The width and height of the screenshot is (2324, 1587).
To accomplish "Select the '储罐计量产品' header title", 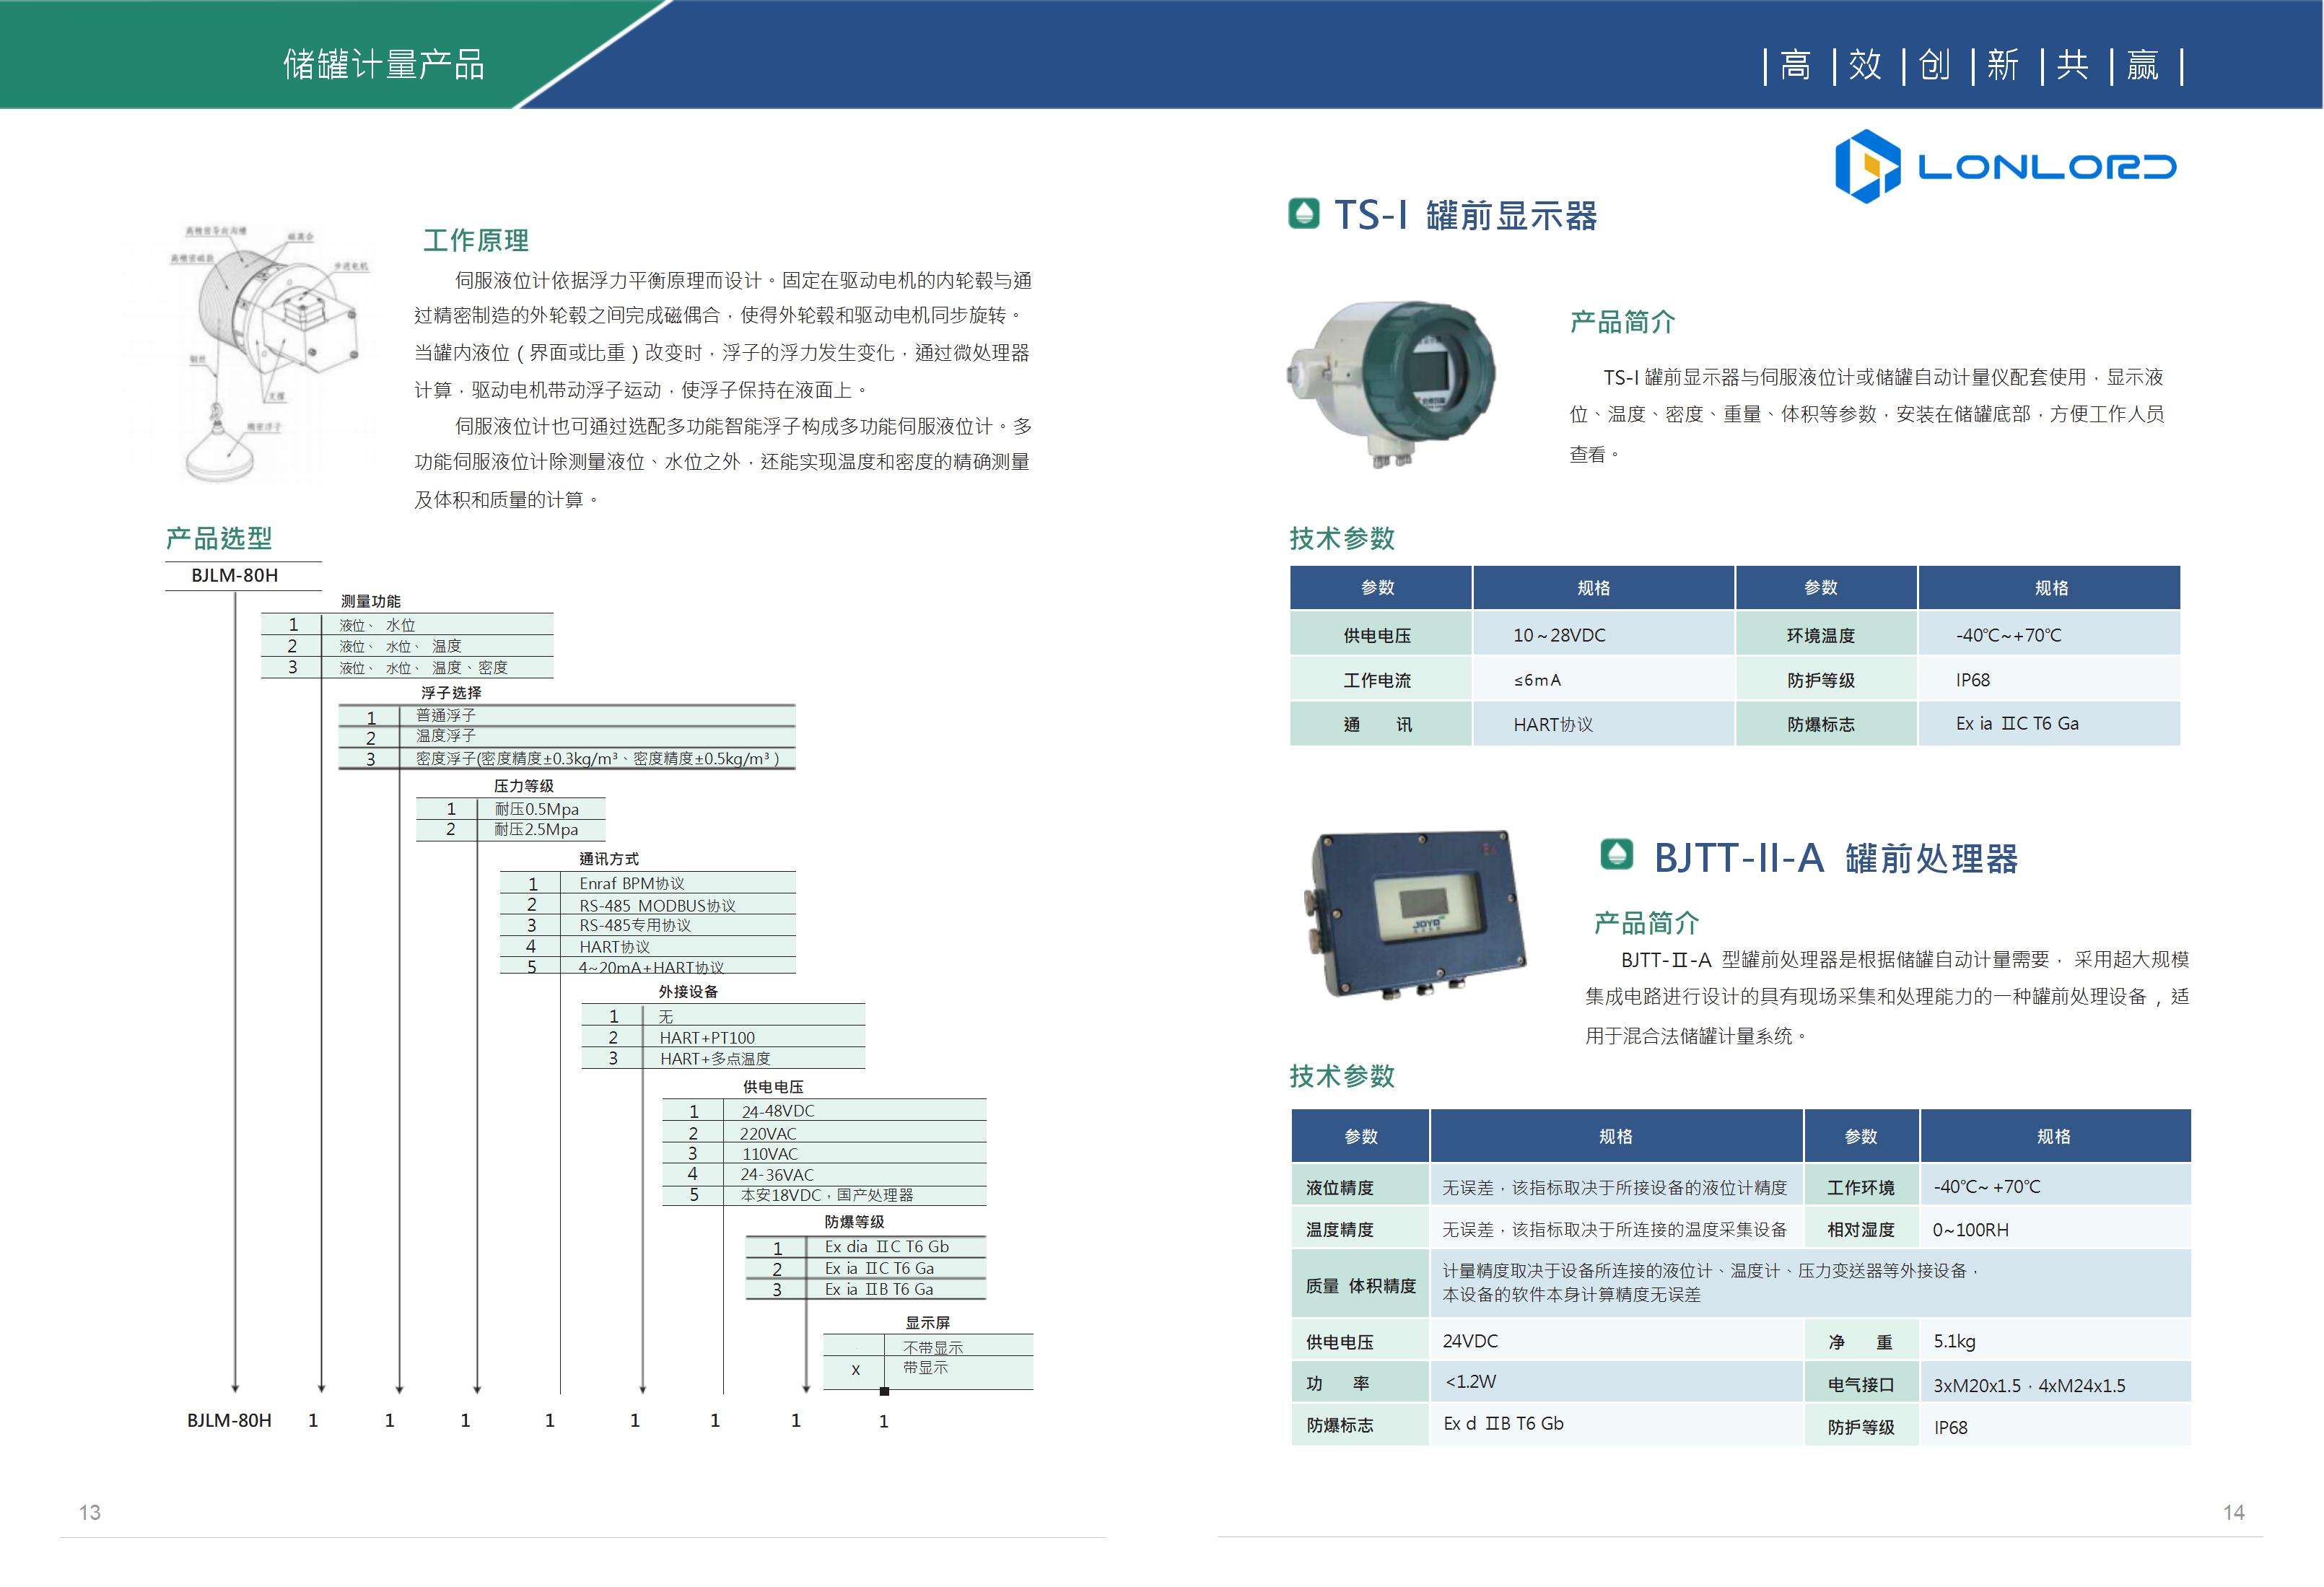I will click(384, 65).
